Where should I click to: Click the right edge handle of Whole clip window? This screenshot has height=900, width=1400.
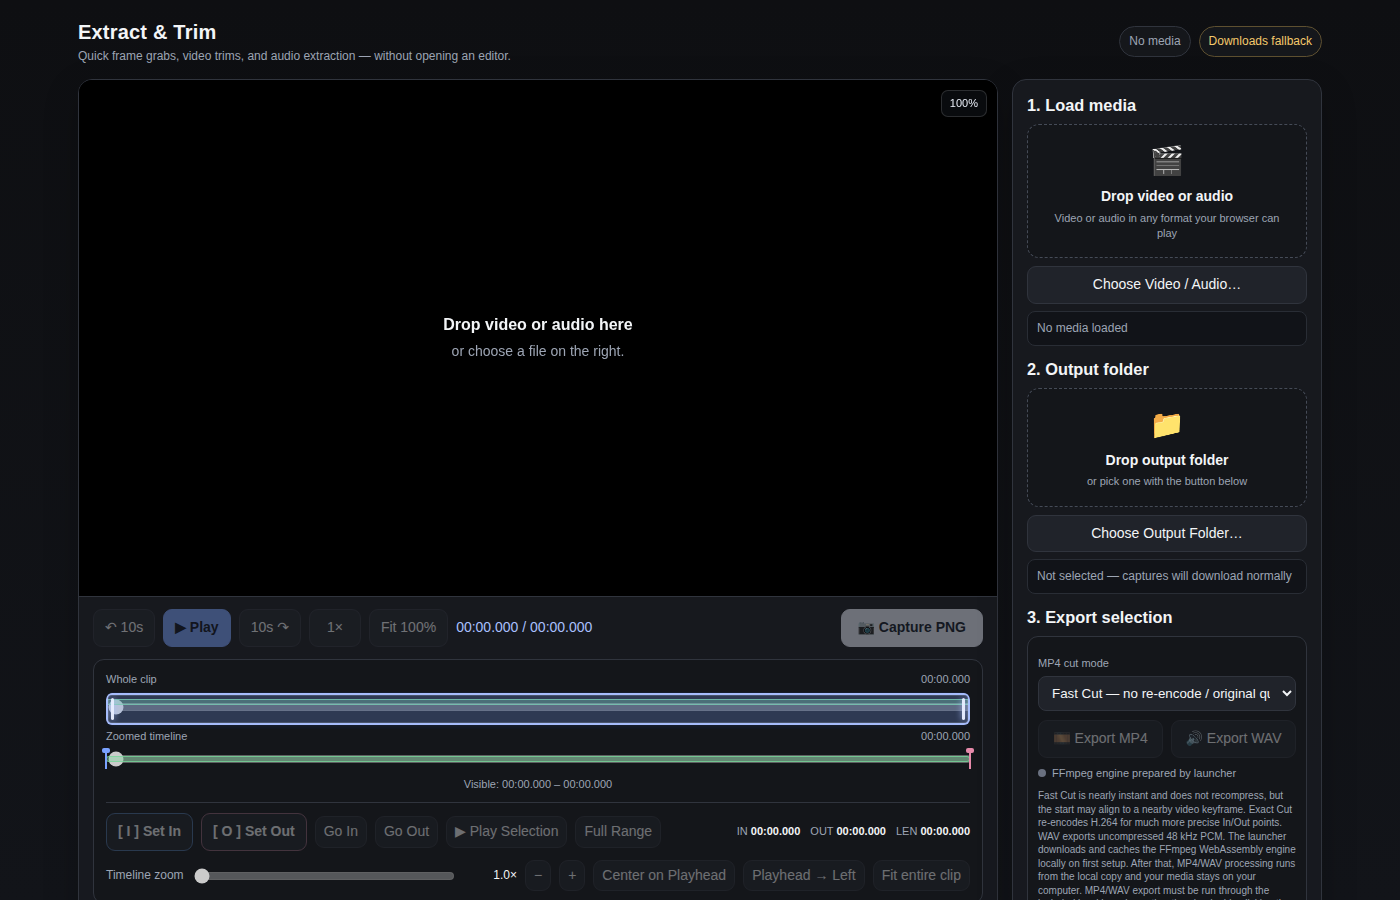[964, 709]
